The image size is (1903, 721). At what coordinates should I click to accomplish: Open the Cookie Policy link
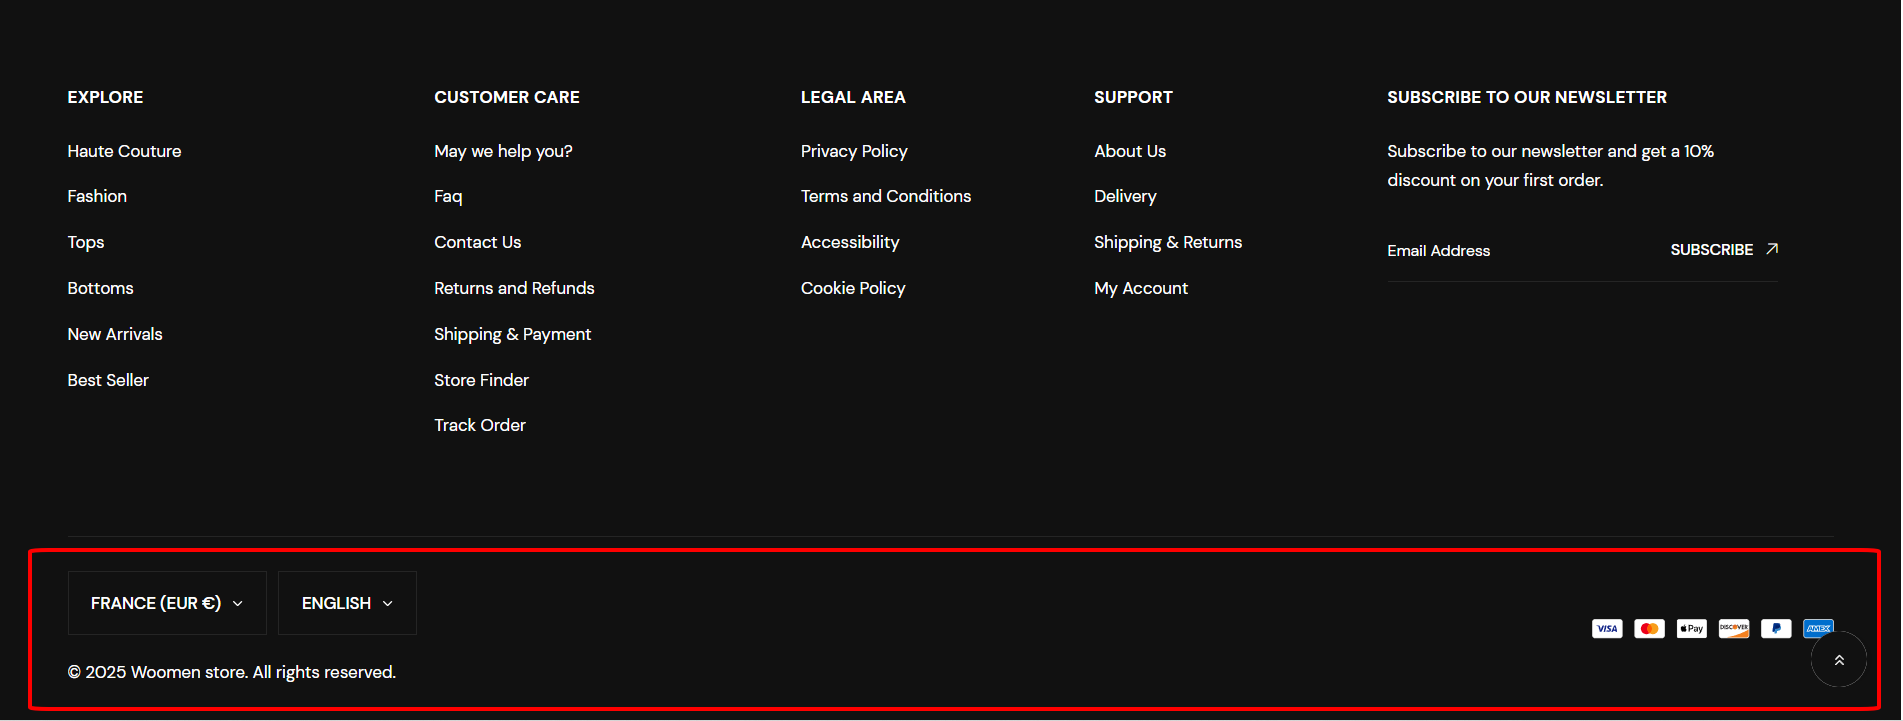point(852,288)
